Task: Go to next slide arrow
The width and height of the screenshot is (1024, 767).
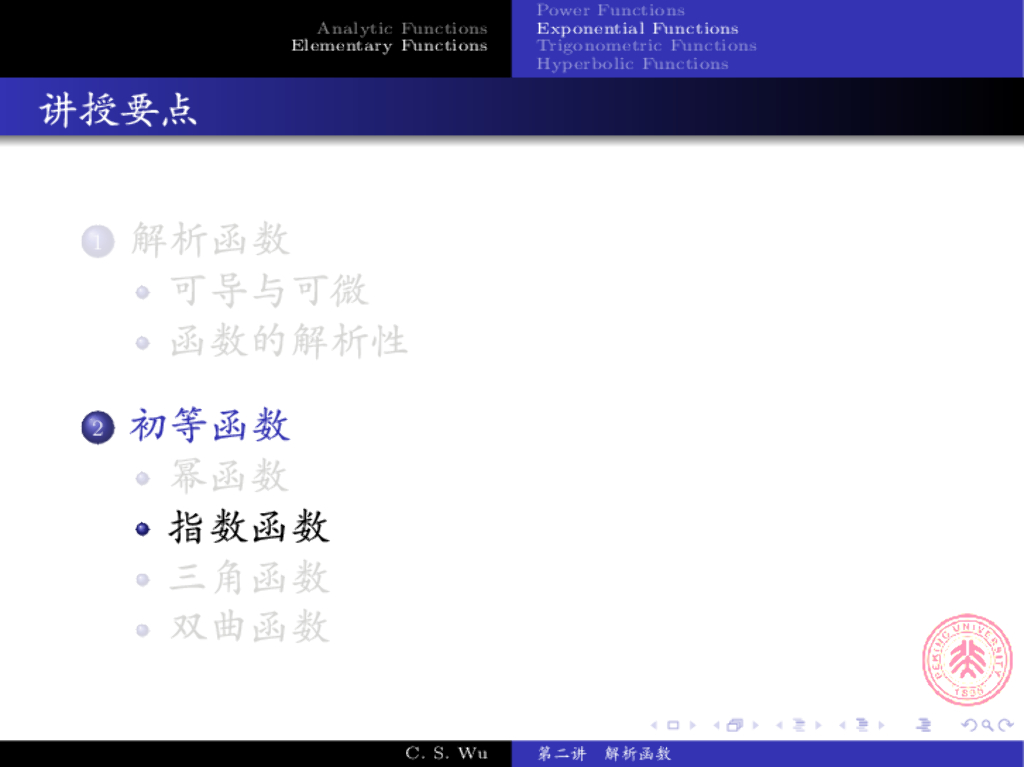Action: pyautogui.click(x=692, y=725)
